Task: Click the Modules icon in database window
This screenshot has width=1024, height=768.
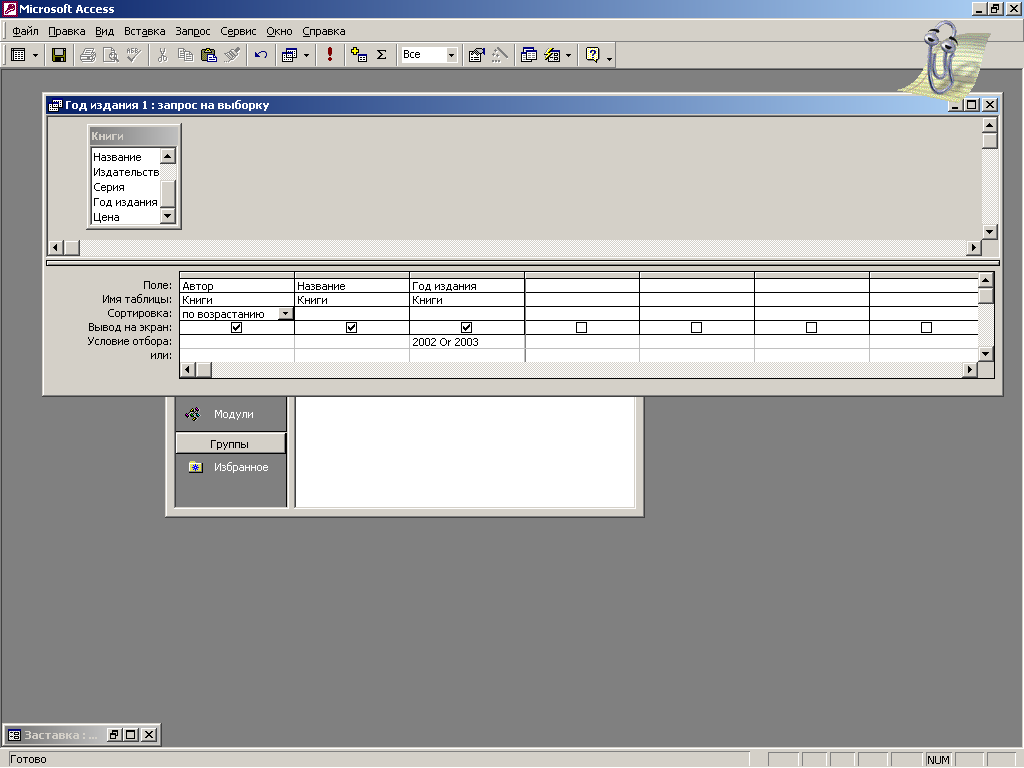Action: tap(193, 414)
